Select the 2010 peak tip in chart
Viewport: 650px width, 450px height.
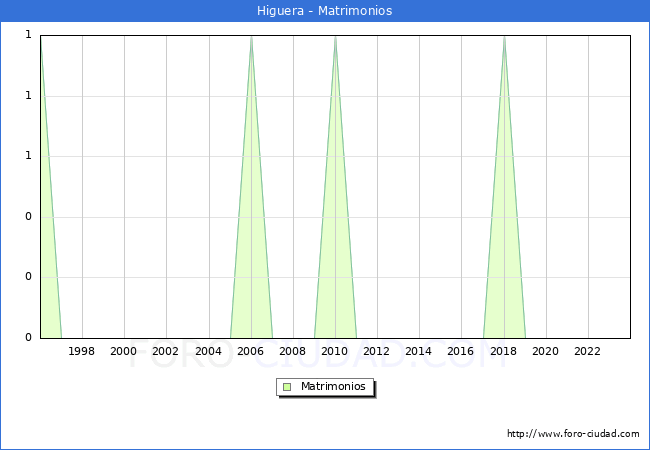point(335,37)
